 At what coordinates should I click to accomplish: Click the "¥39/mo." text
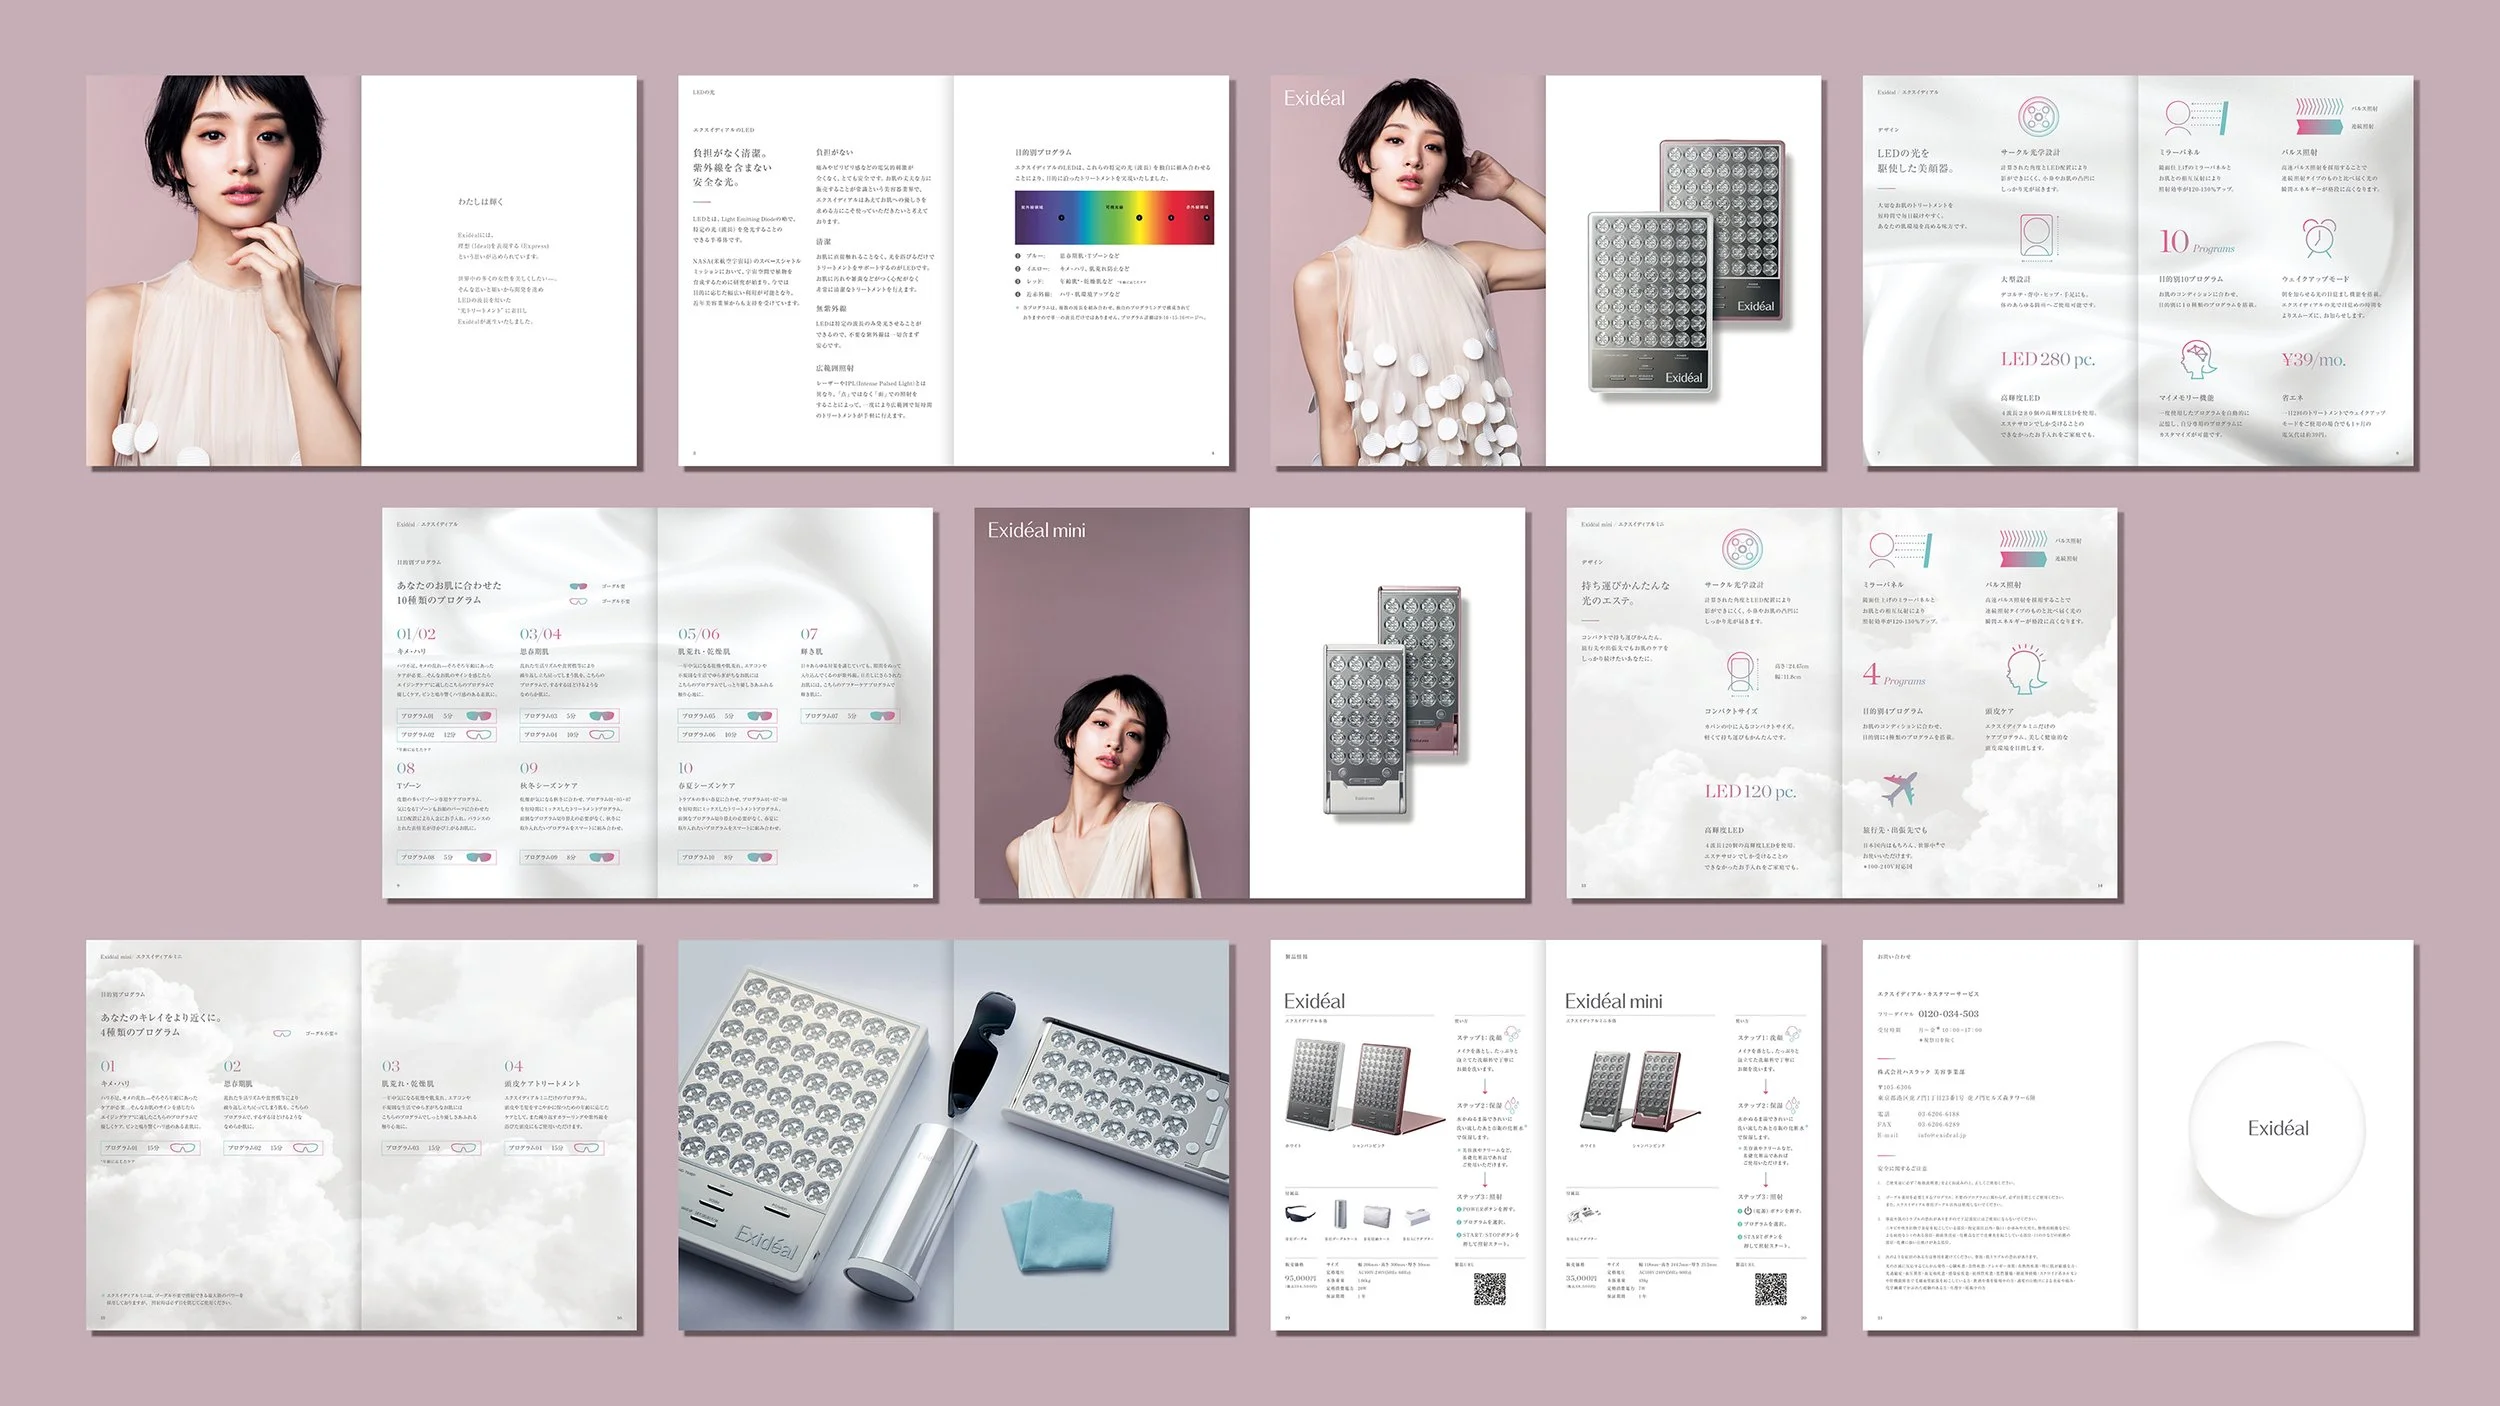click(x=2313, y=360)
